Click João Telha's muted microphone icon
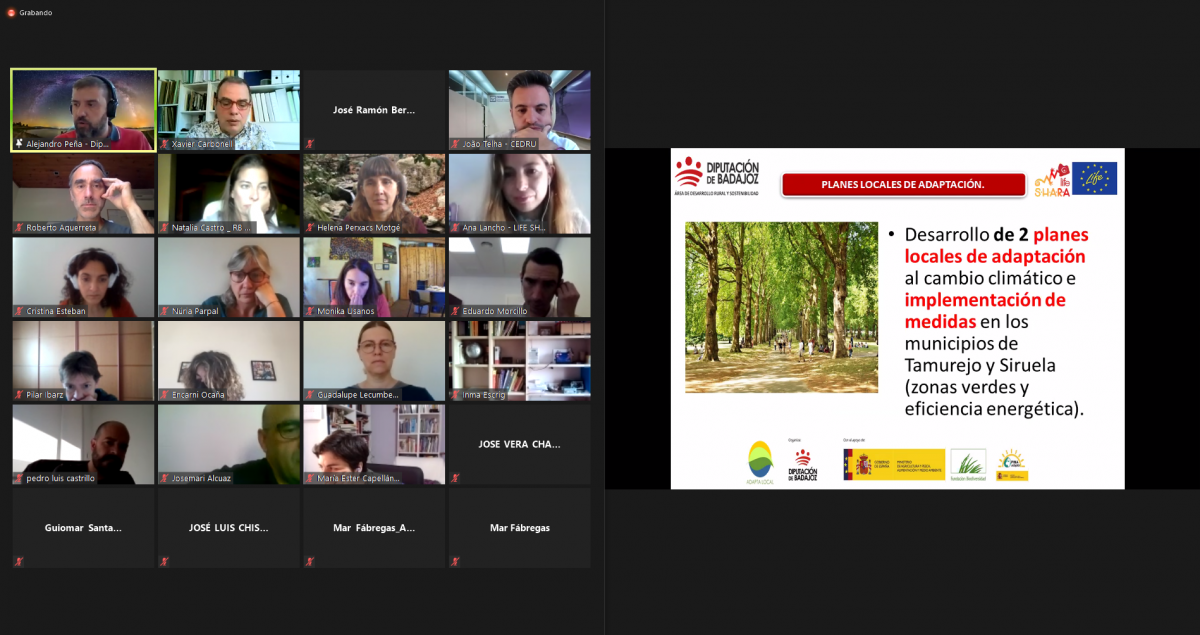The width and height of the screenshot is (1200, 635). coord(456,144)
